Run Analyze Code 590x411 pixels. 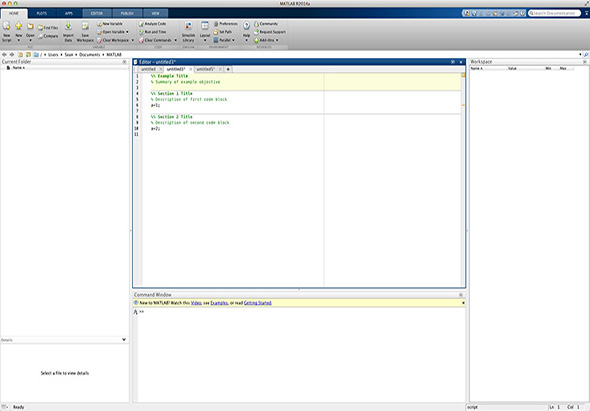152,24
